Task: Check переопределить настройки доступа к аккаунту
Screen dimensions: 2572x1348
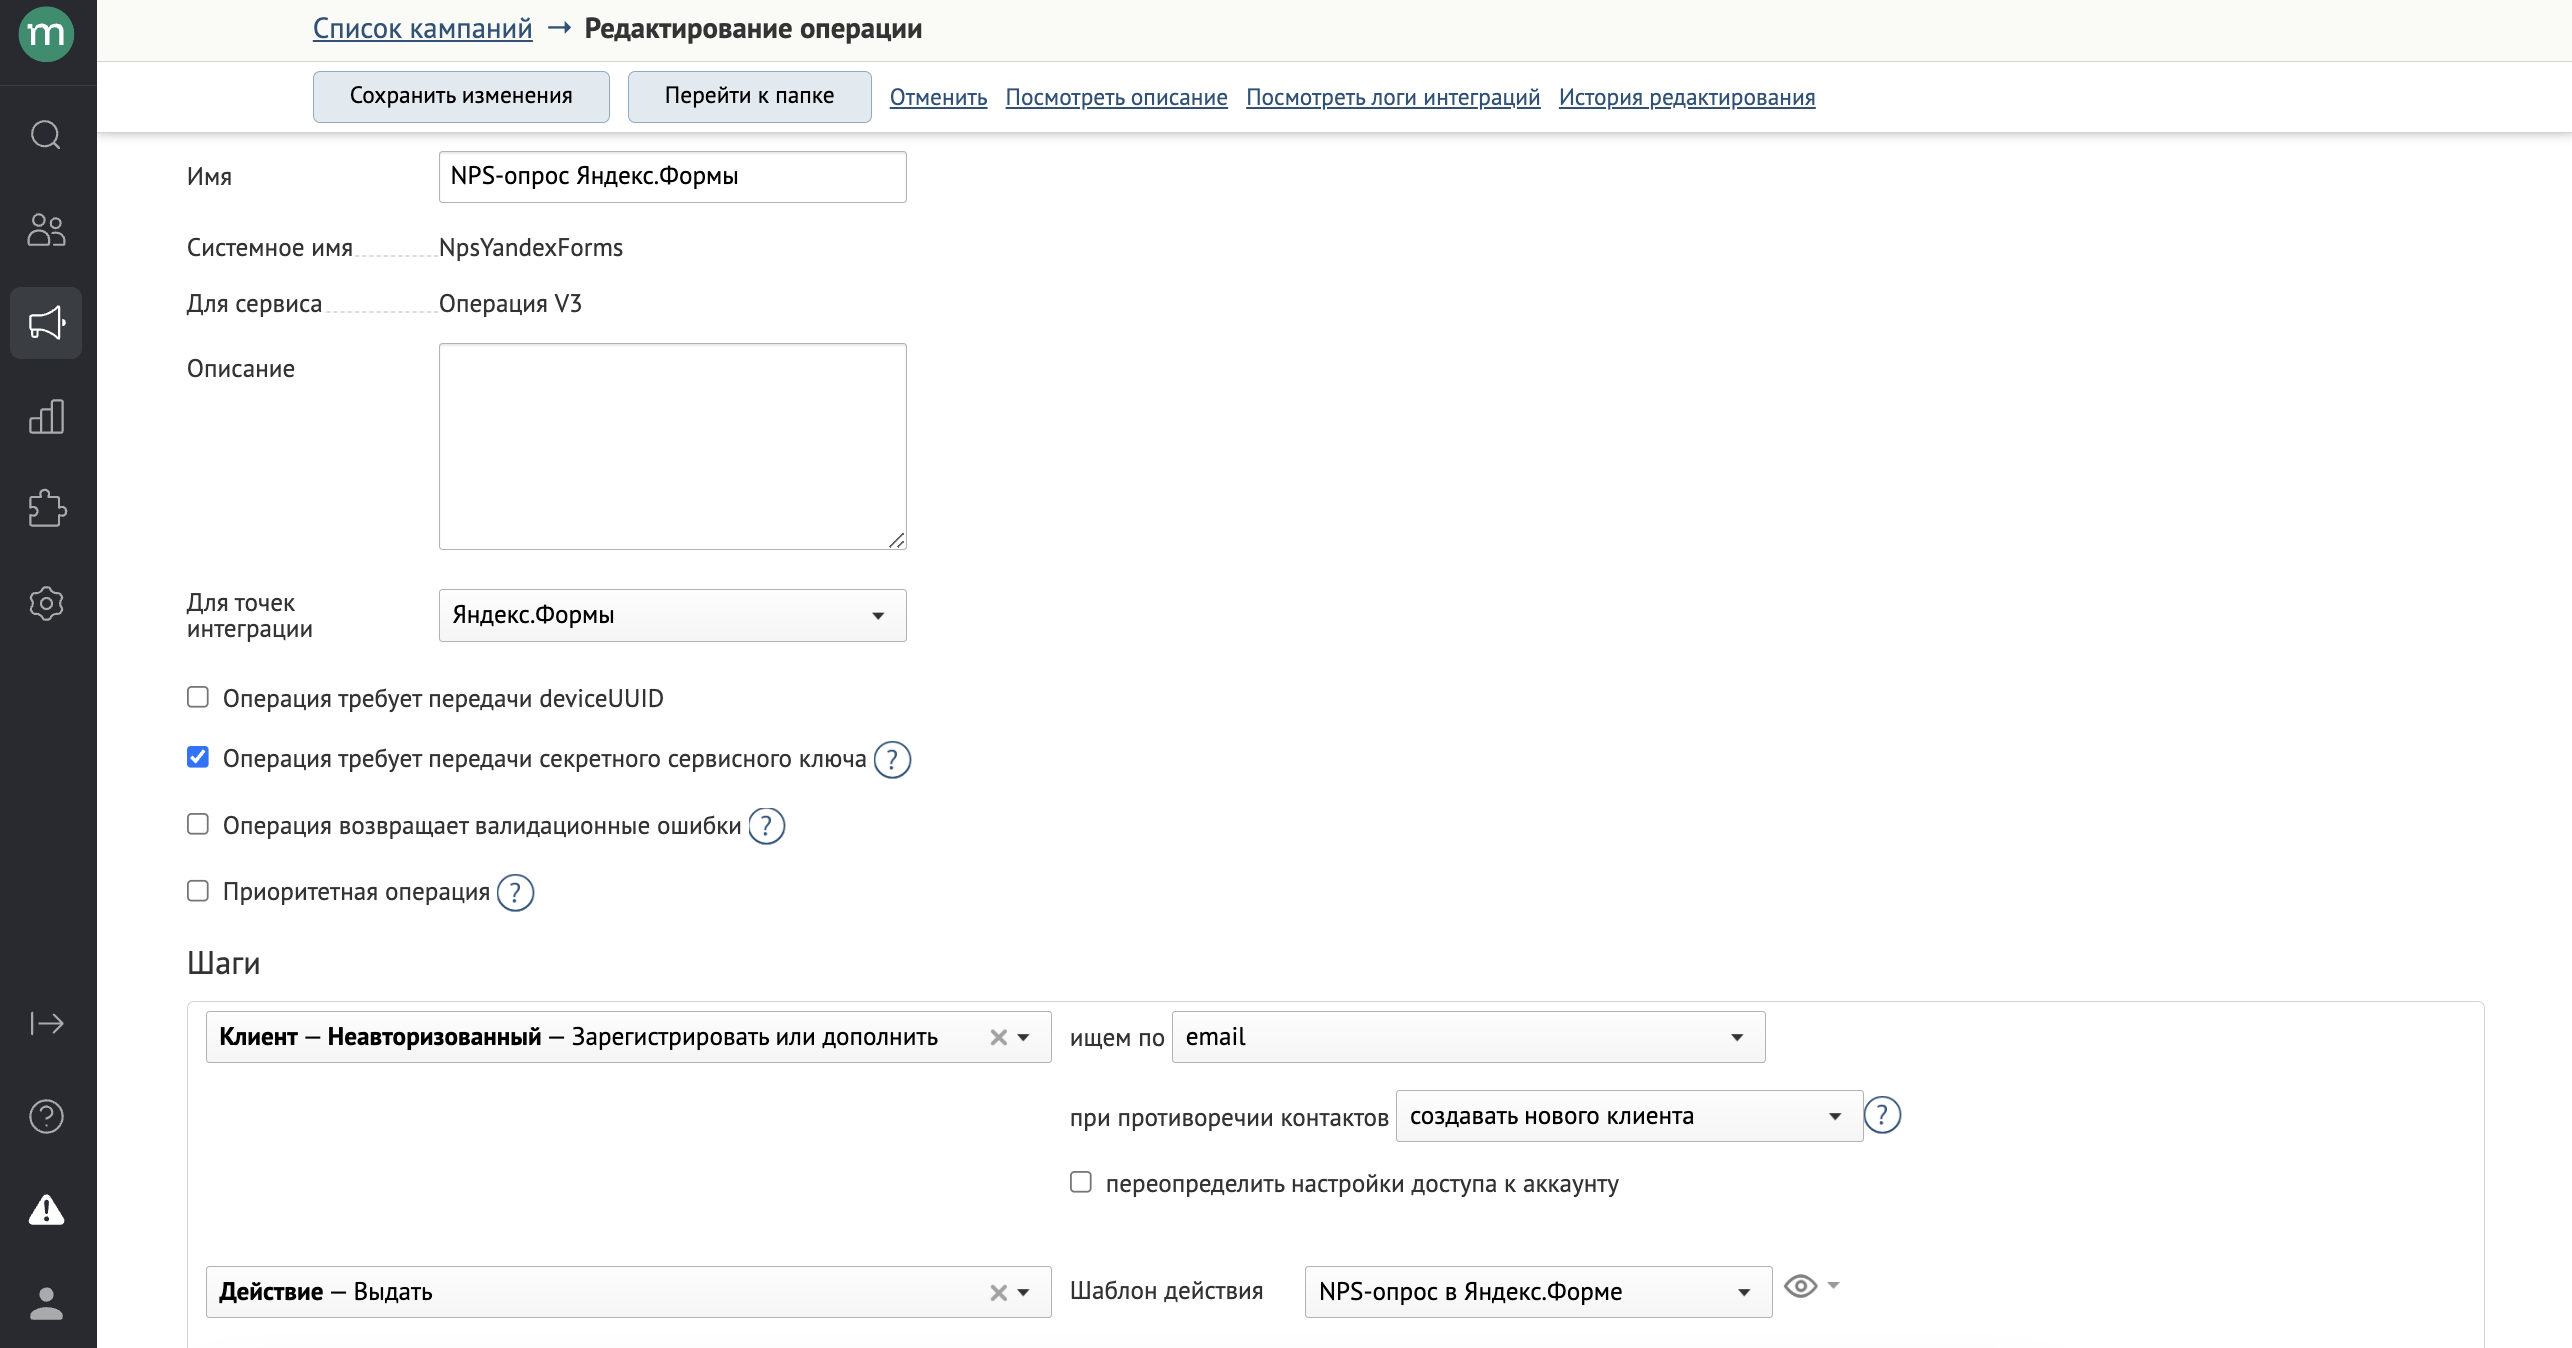Action: coord(1081,1182)
